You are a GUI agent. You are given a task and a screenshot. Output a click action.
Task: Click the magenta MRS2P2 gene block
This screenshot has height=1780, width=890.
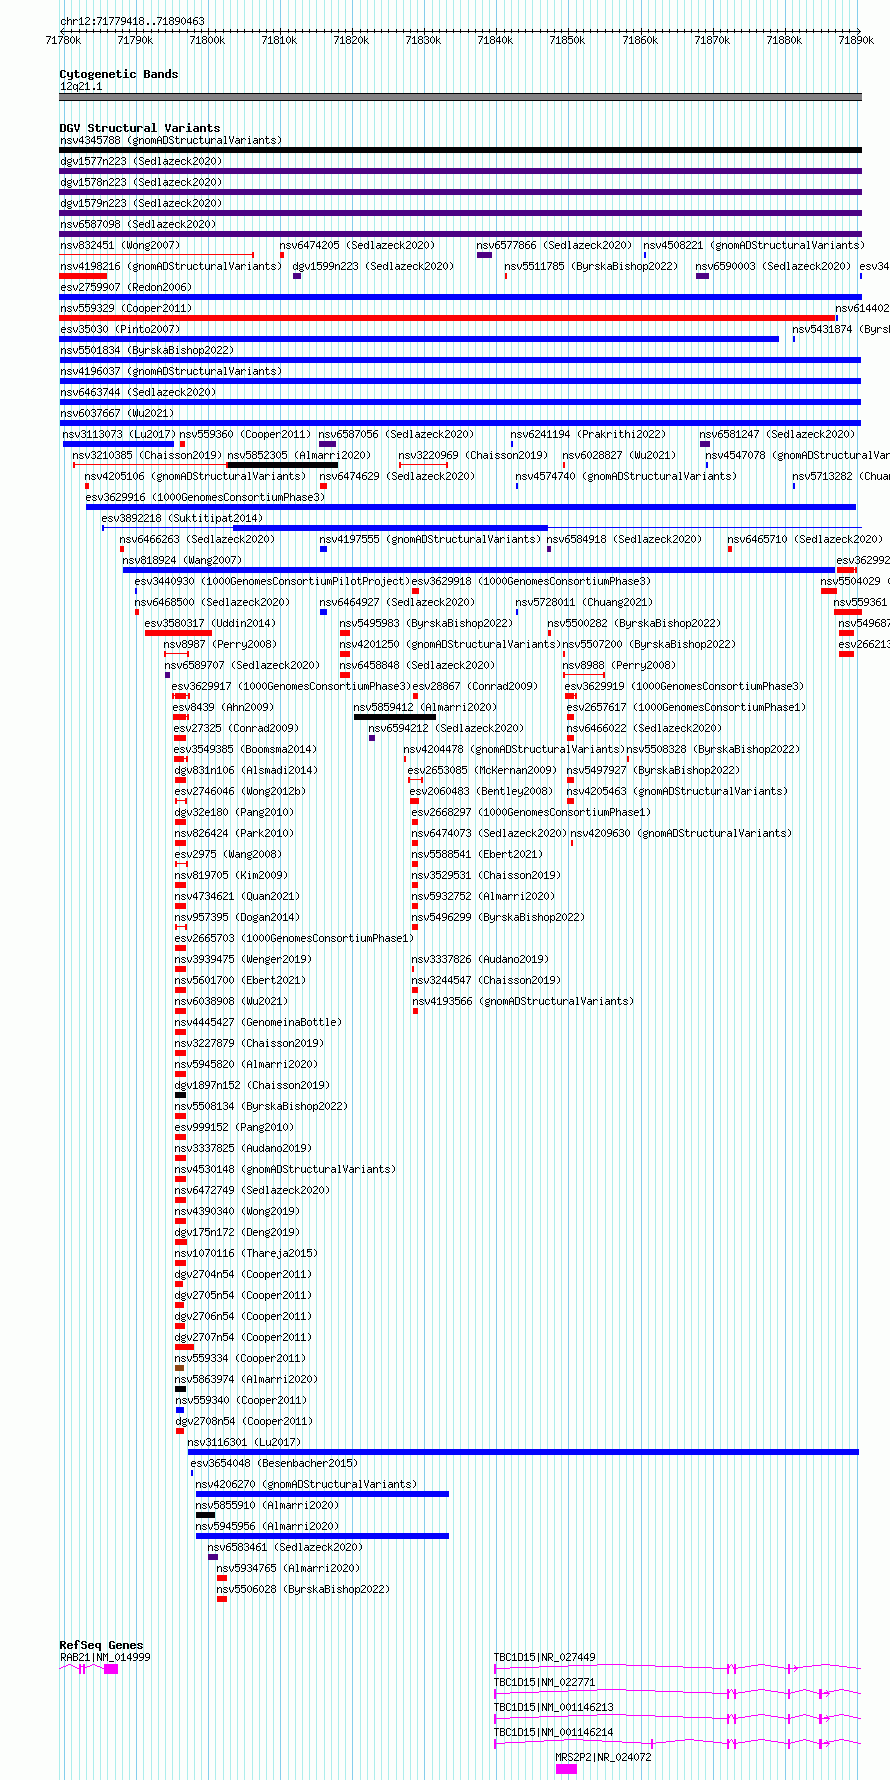click(x=566, y=1769)
